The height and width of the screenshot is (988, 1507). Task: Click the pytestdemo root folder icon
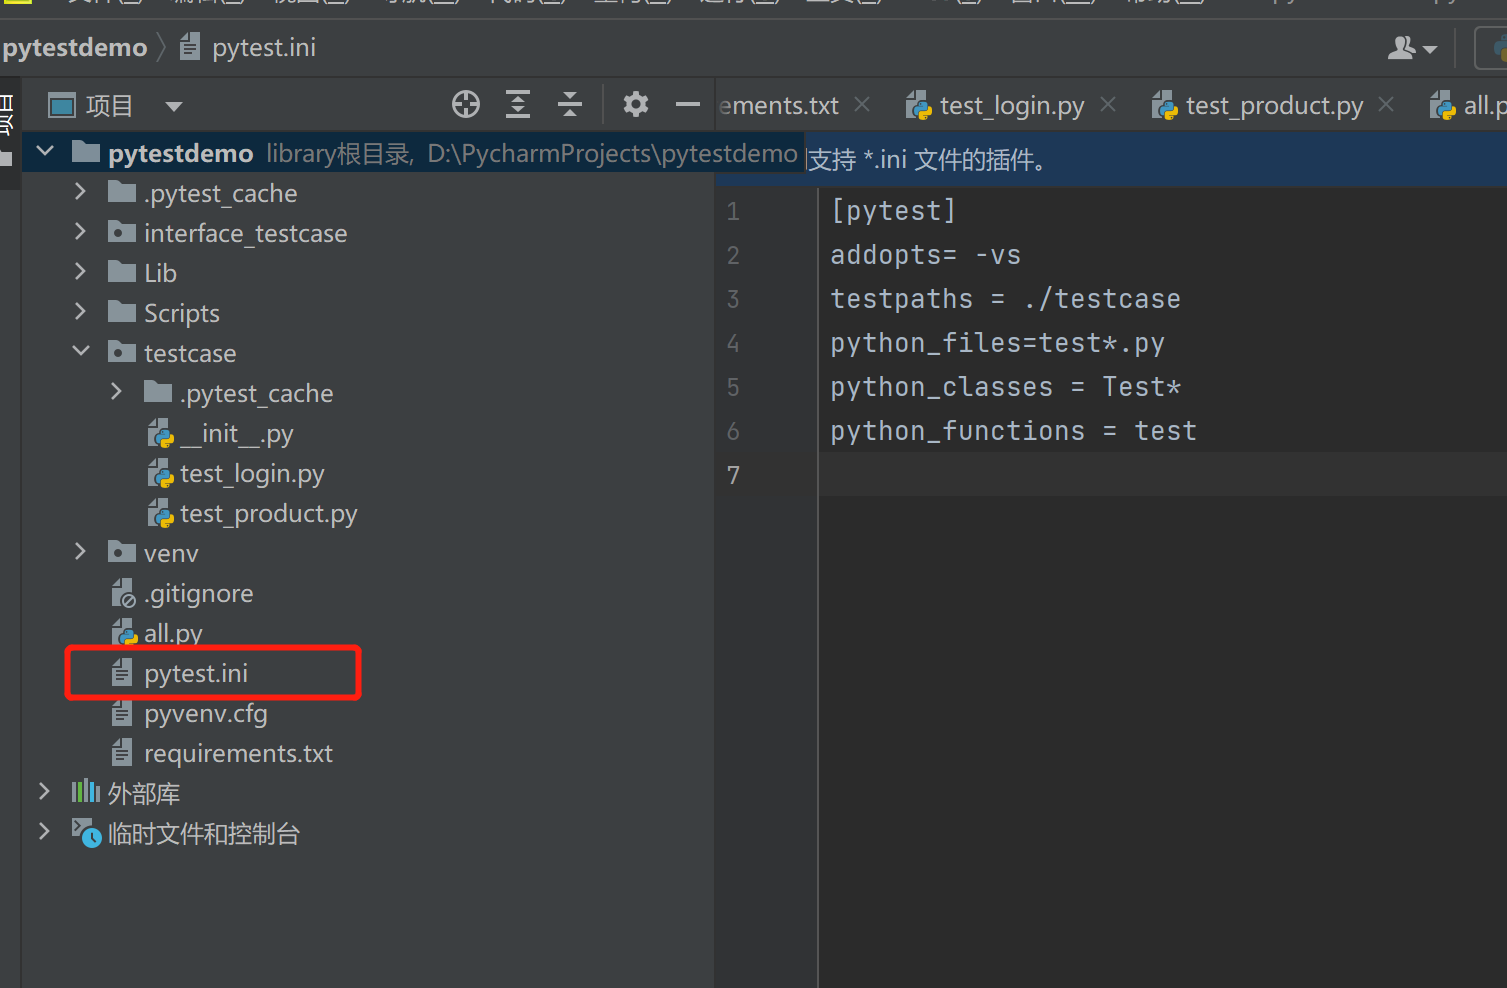click(86, 152)
